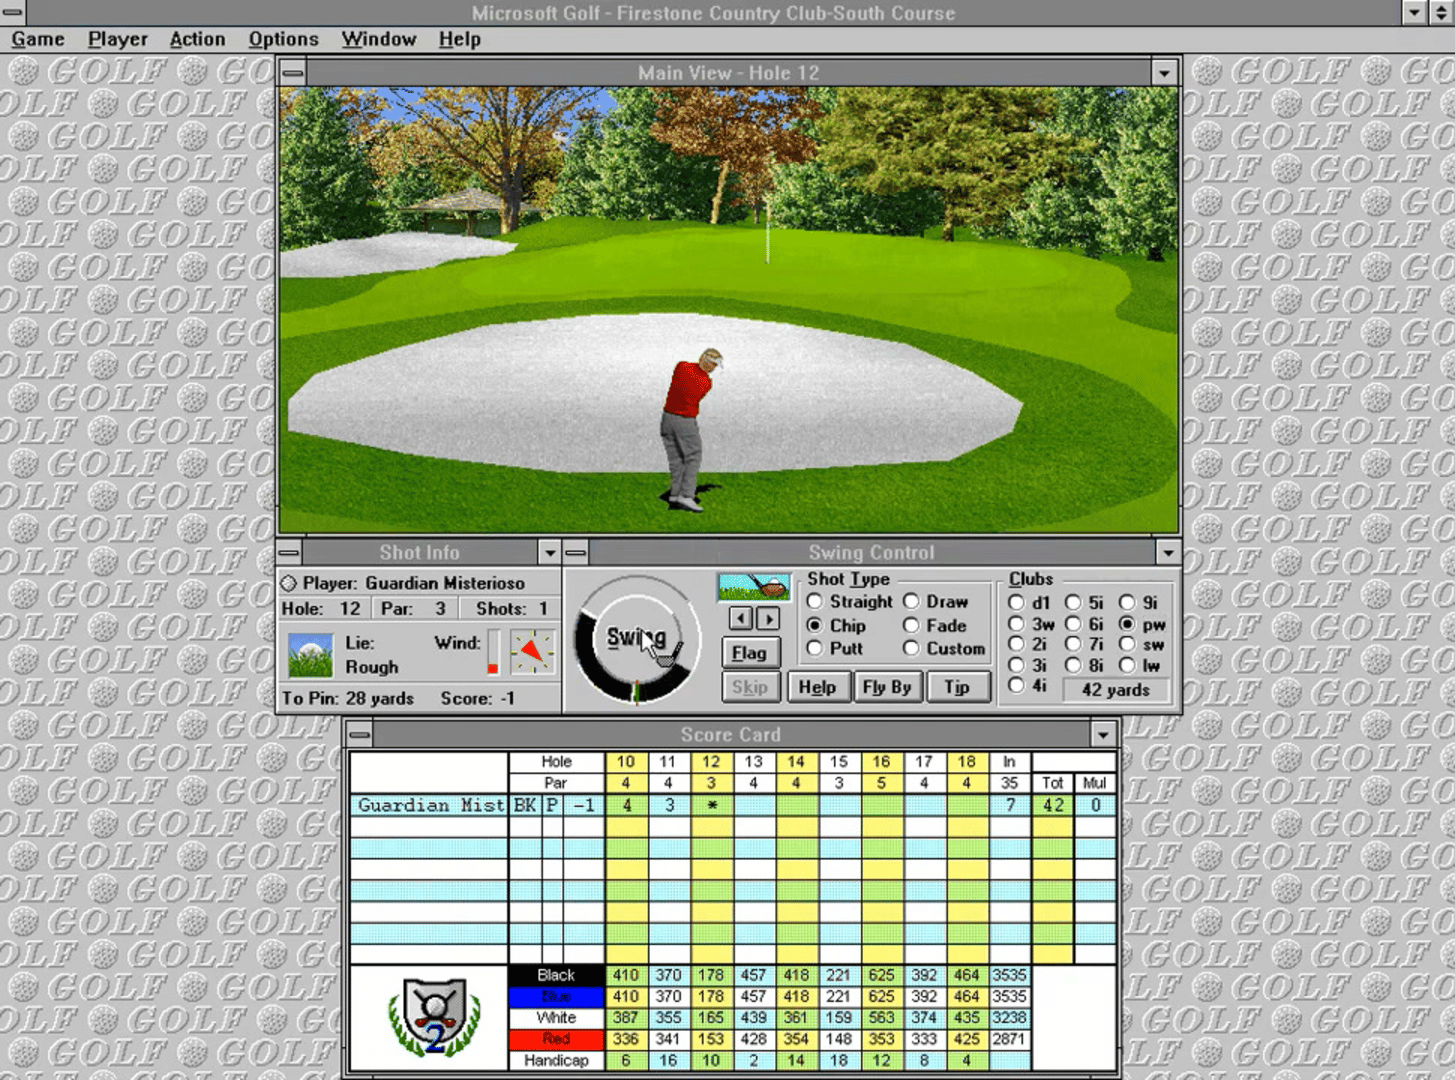1455x1080 pixels.
Task: Click the golf ball icon beside Player
Action: 289,583
